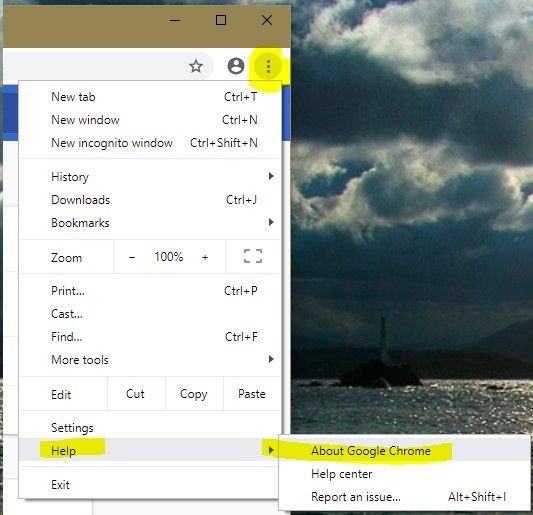Increase zoom with the plus button

tap(205, 257)
